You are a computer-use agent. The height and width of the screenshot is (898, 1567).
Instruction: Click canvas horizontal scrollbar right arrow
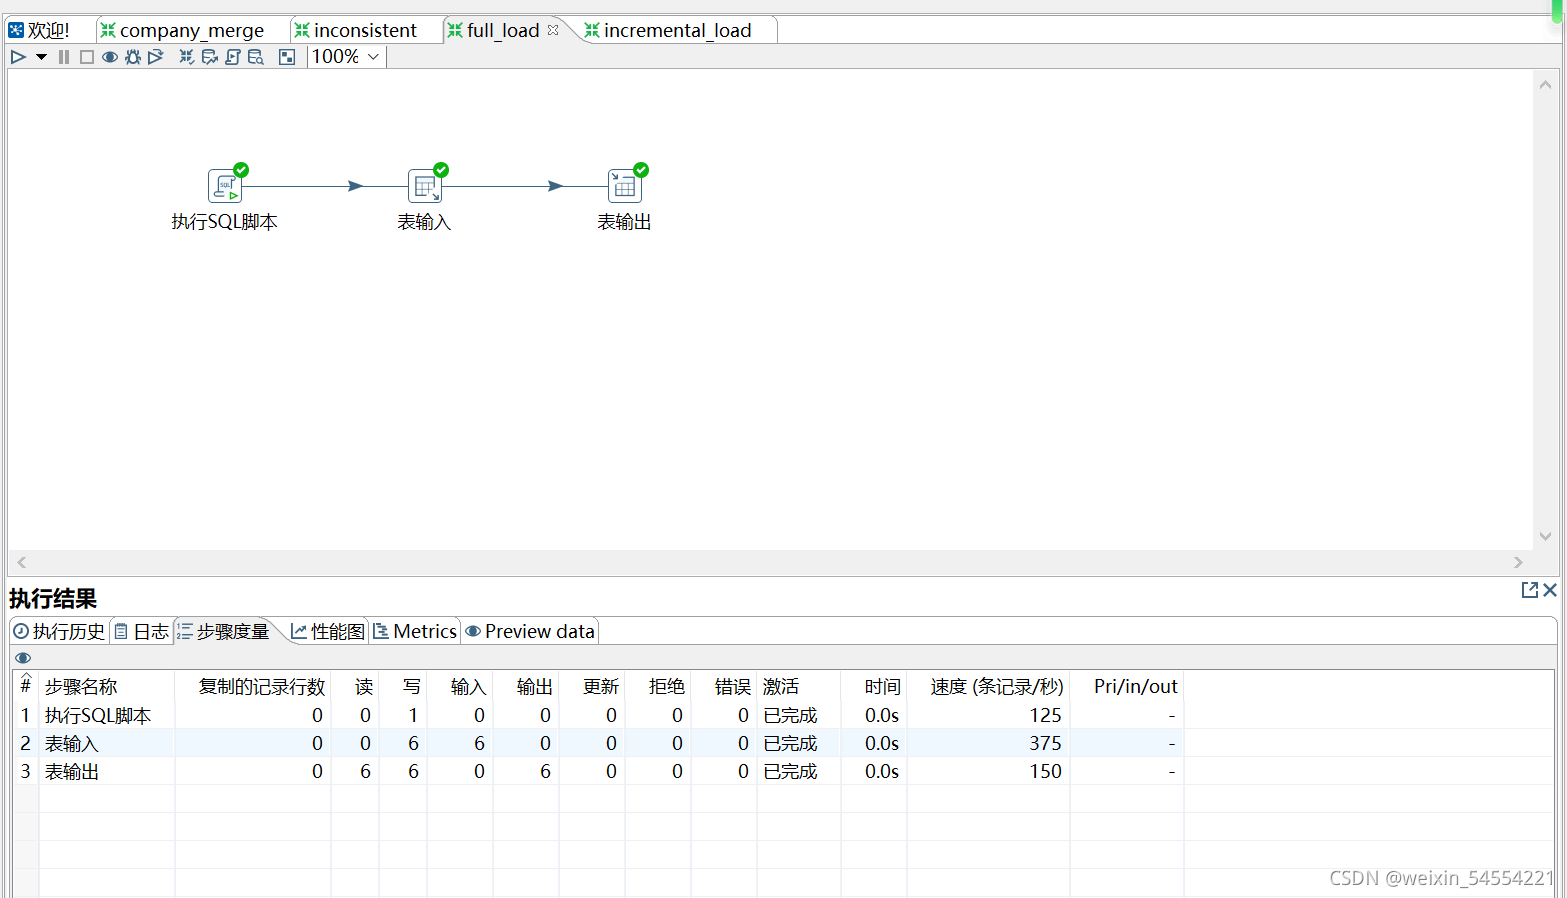click(1518, 562)
